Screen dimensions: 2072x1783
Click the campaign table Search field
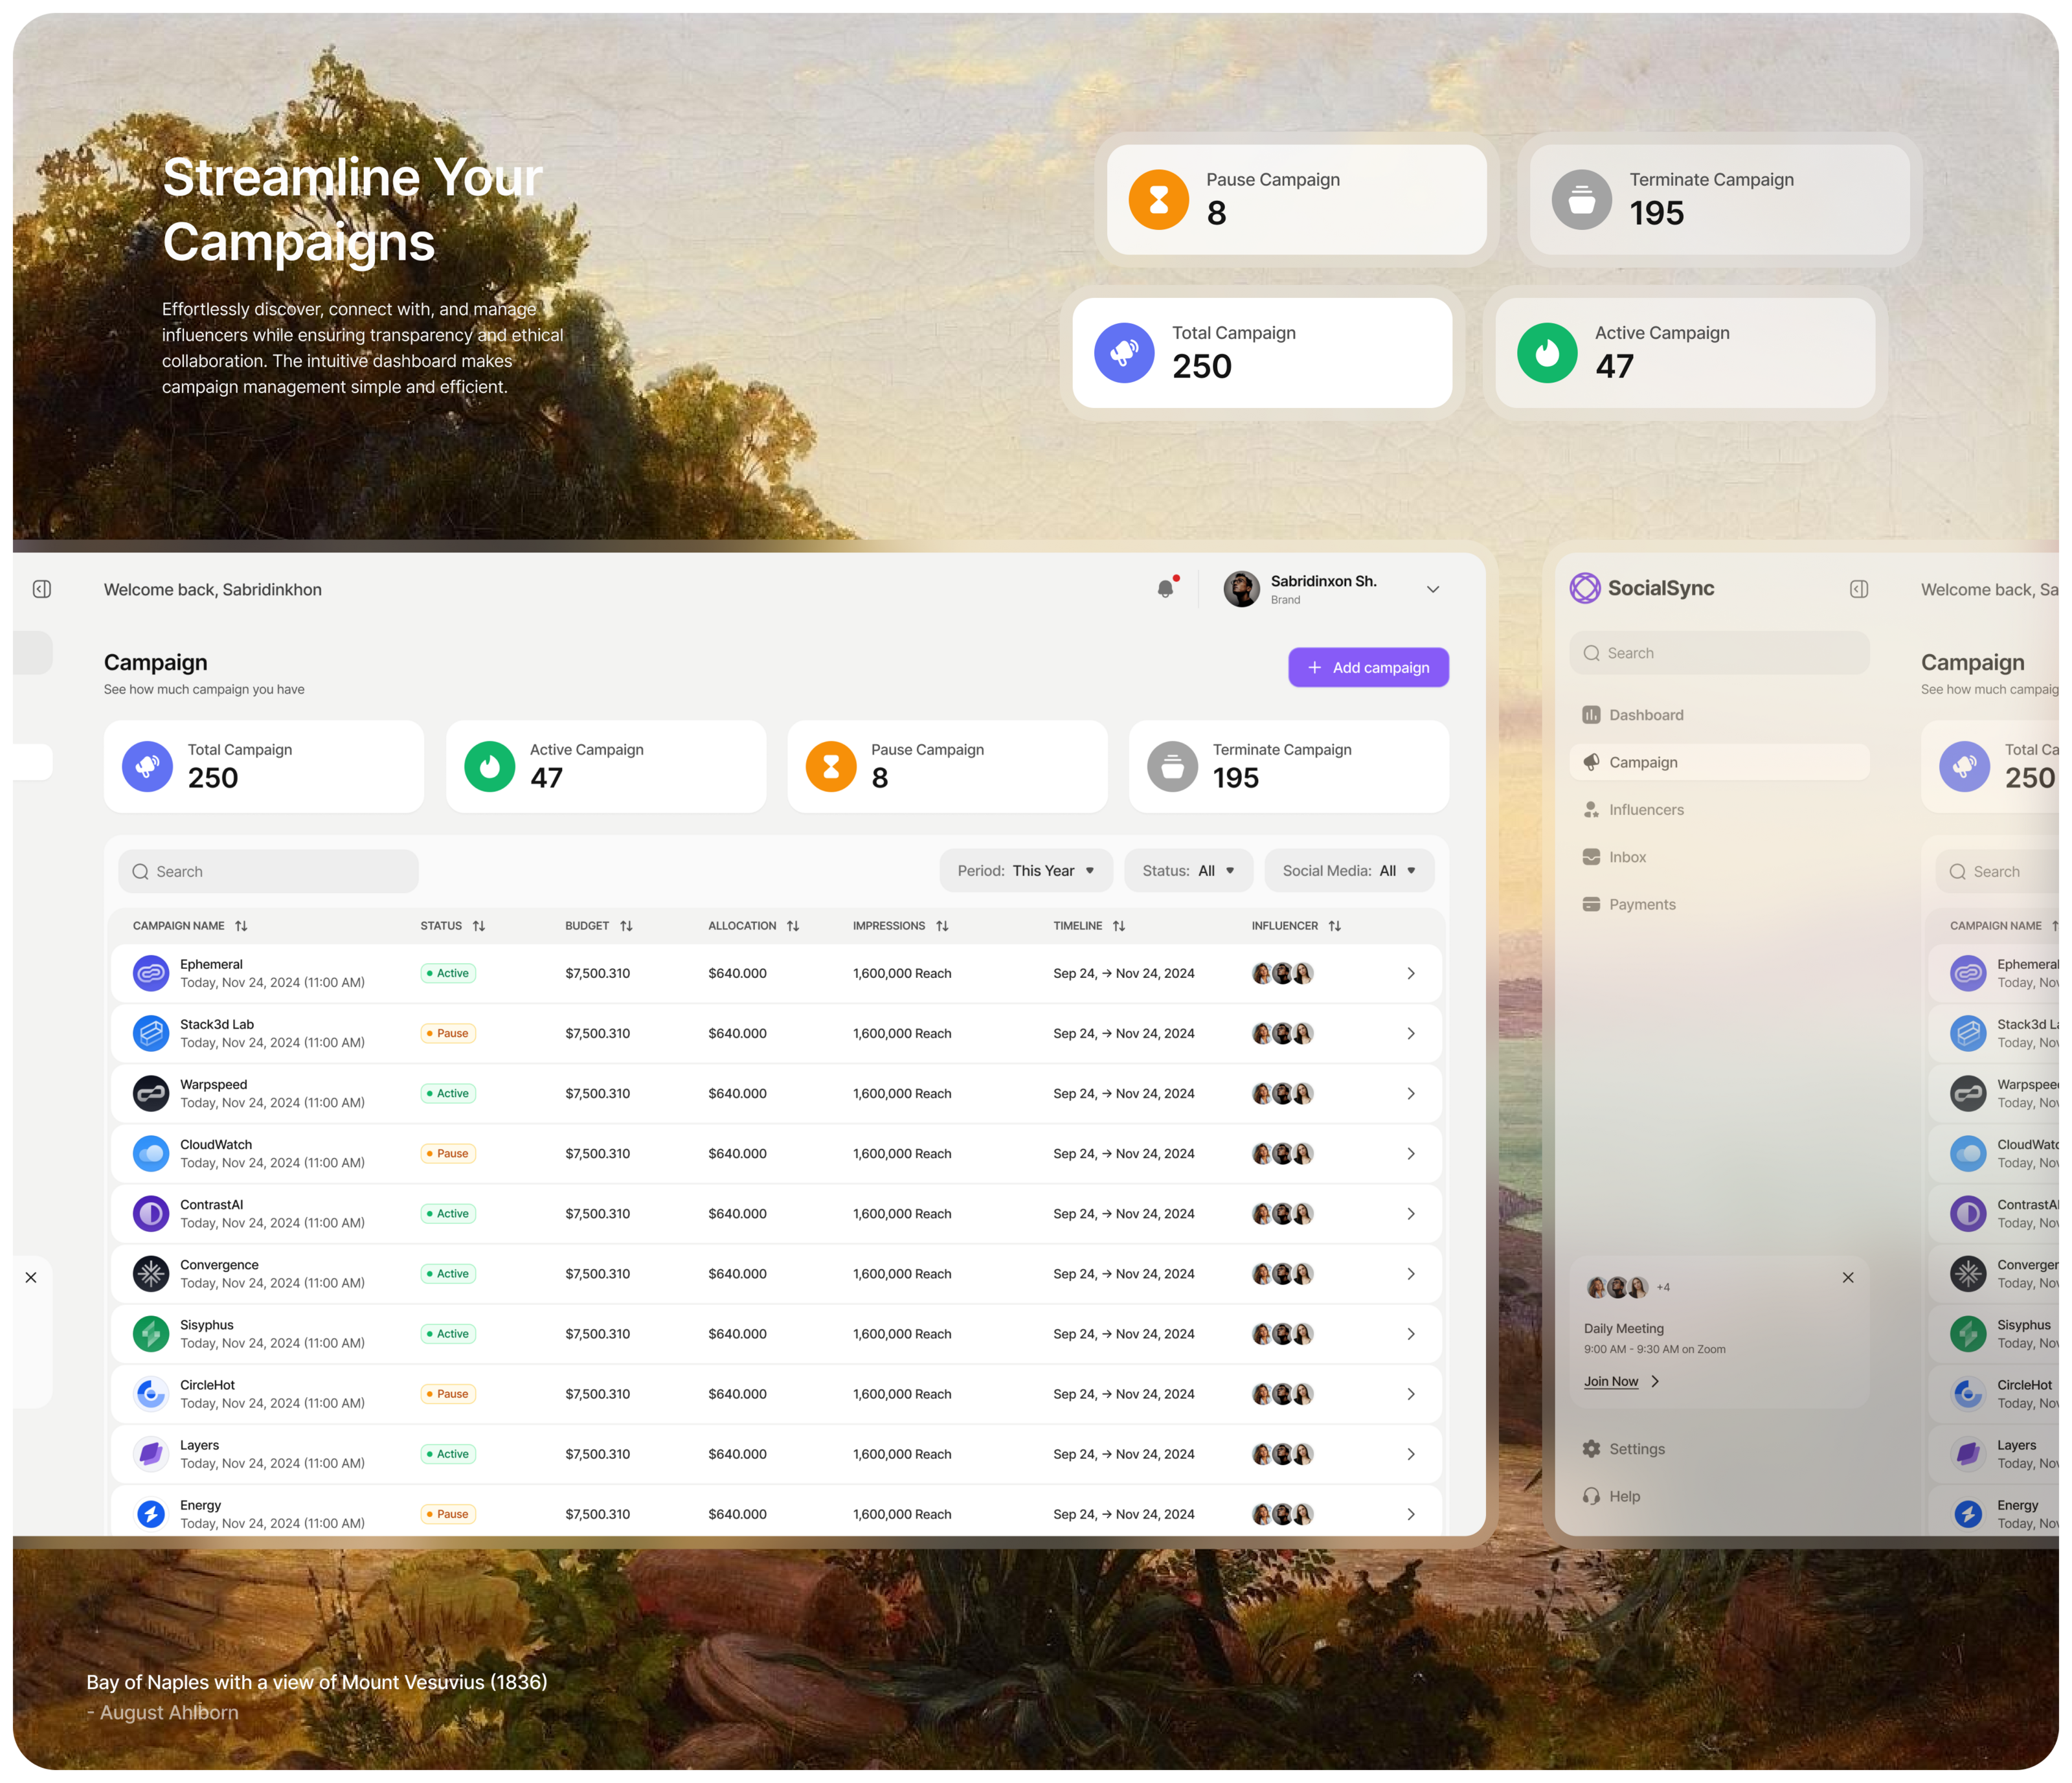tap(268, 871)
